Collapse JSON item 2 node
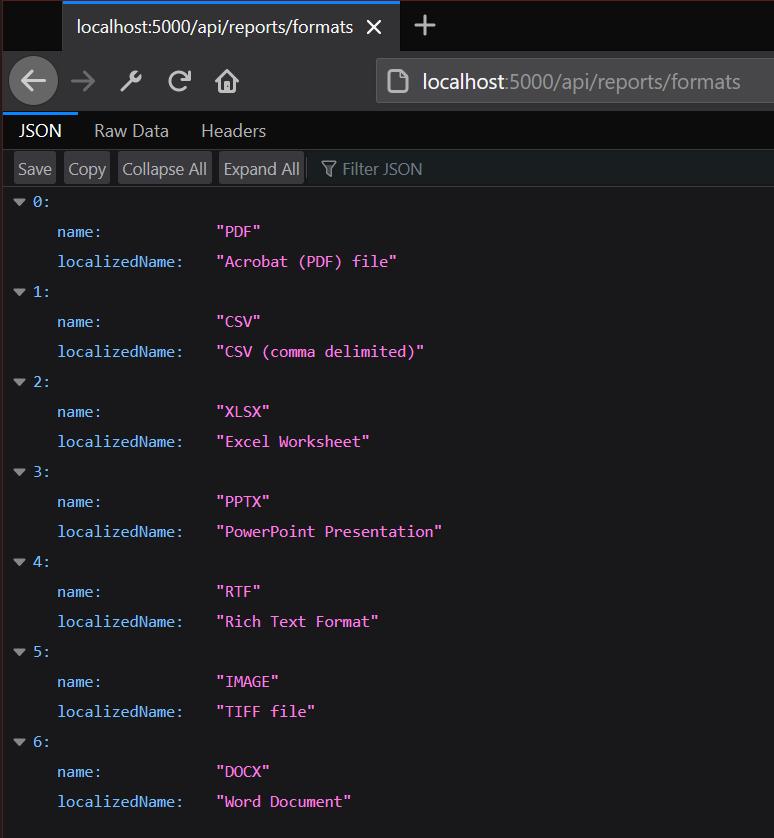Image resolution: width=774 pixels, height=838 pixels. [19, 382]
